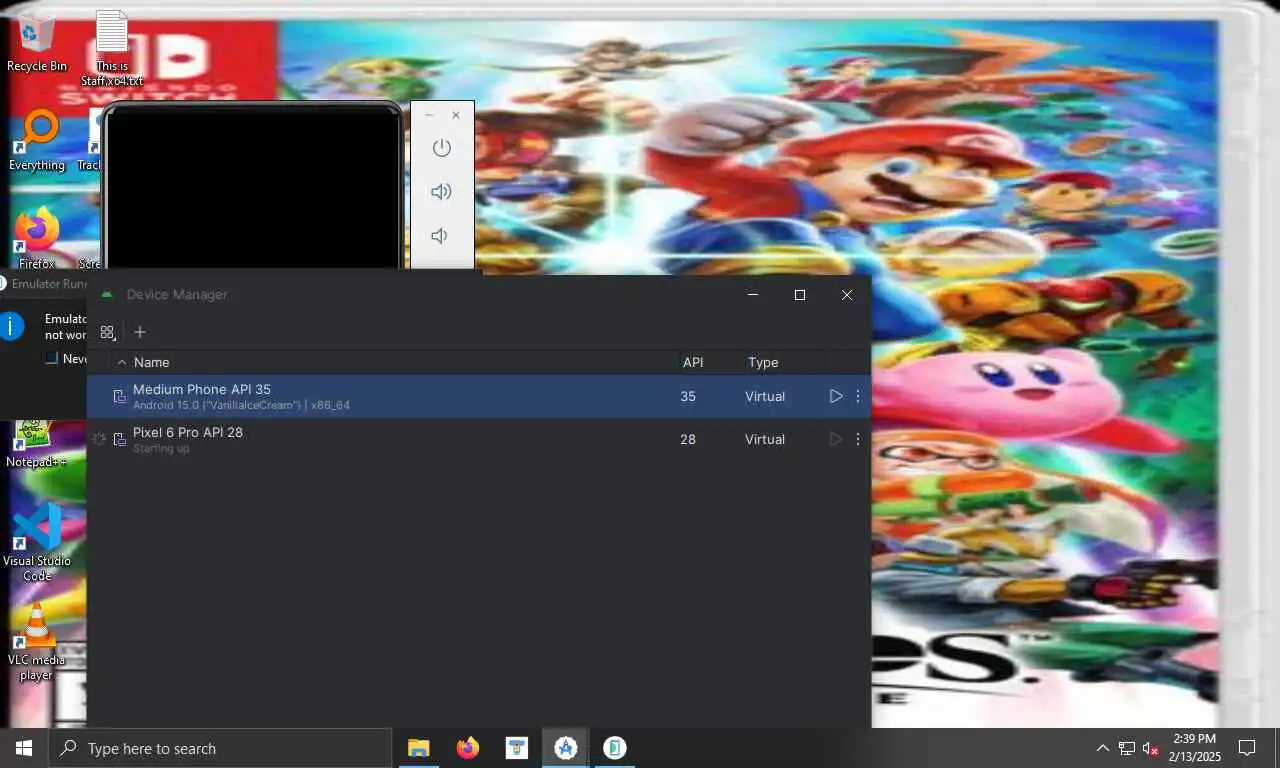1280x768 pixels.
Task: Open the Firefox desktop shortcut
Action: tap(37, 238)
